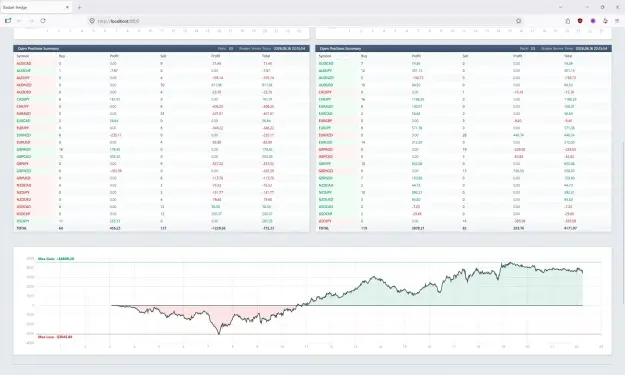Select NZDJPY row in right table
Image resolution: width=625 pixels, height=375 pixels.
click(x=464, y=192)
